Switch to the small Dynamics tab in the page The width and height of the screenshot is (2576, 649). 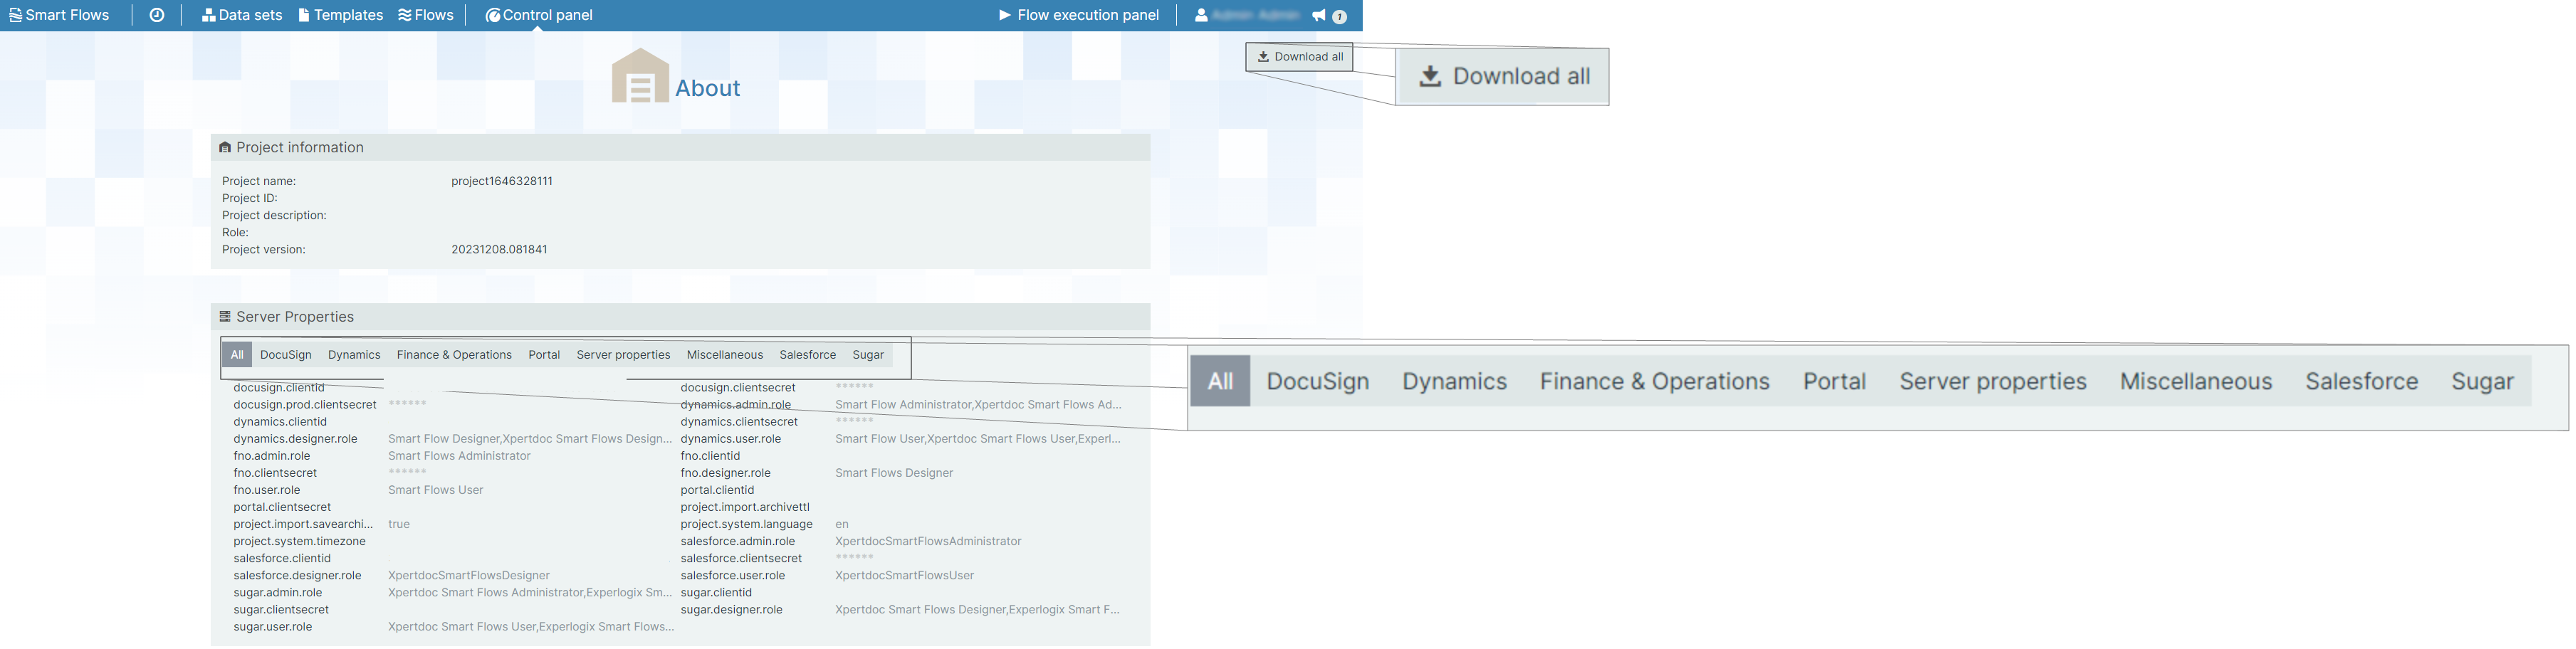(354, 355)
